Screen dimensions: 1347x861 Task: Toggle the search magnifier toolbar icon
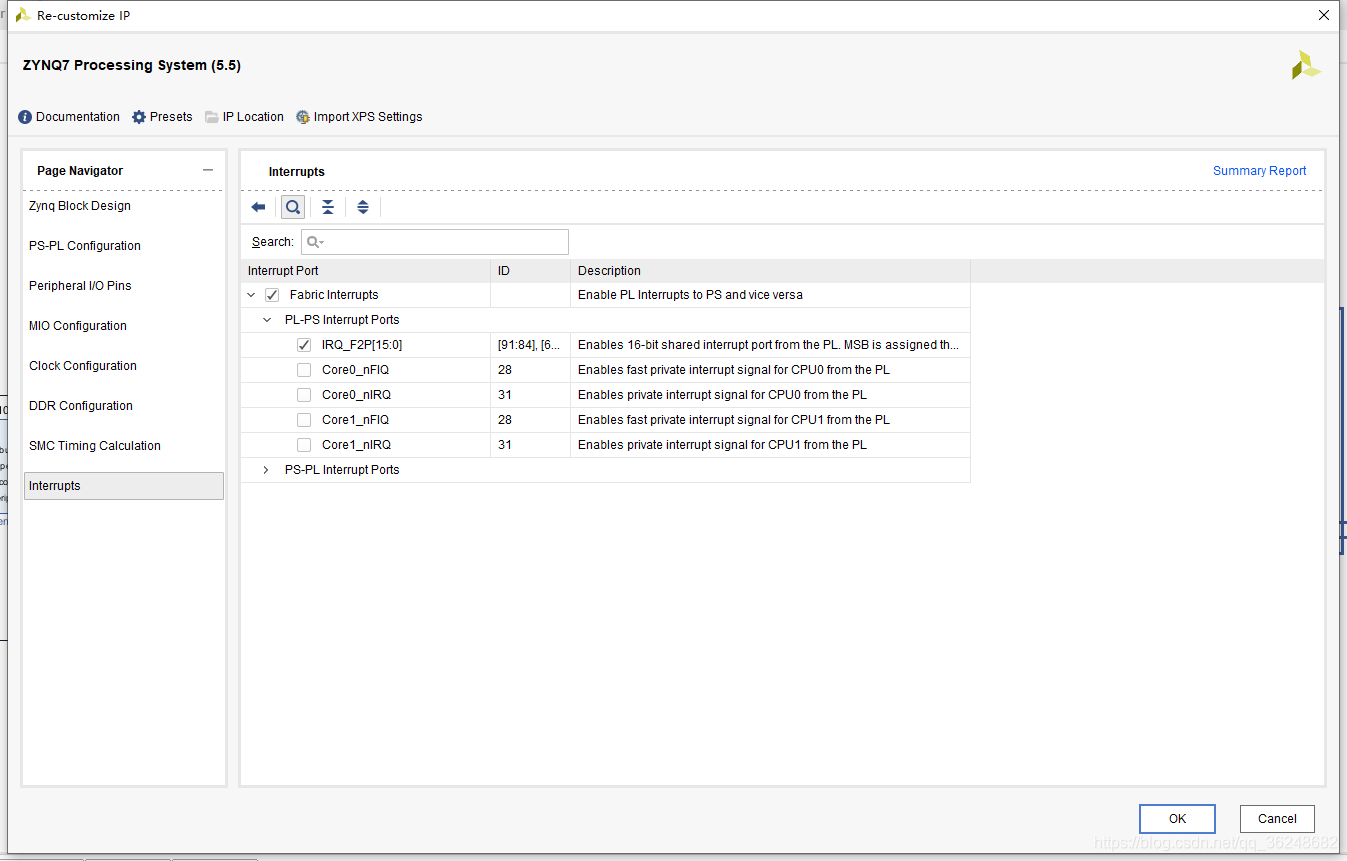pyautogui.click(x=293, y=207)
